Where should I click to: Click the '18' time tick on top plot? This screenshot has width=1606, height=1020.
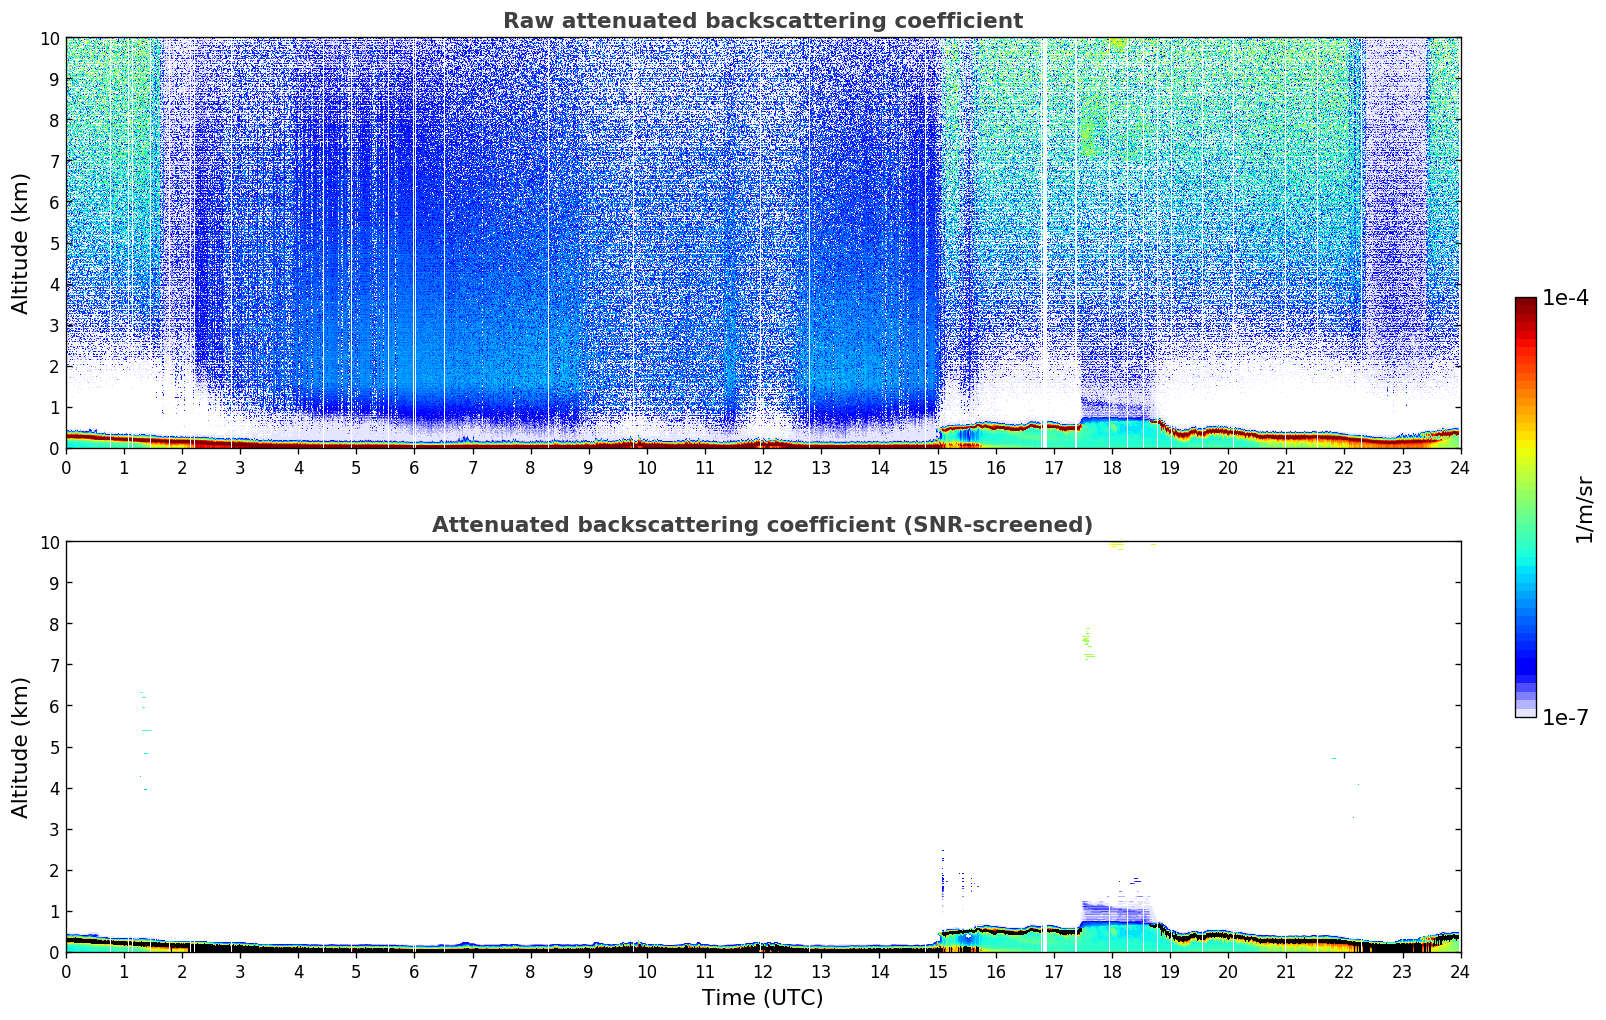pos(1112,467)
